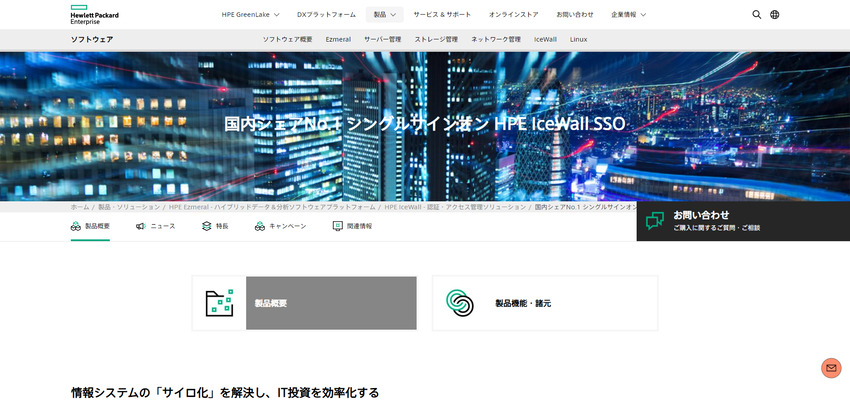Select ソフトウェア概要 in sub navigation
Screen dimensions: 850x400
(x=287, y=40)
